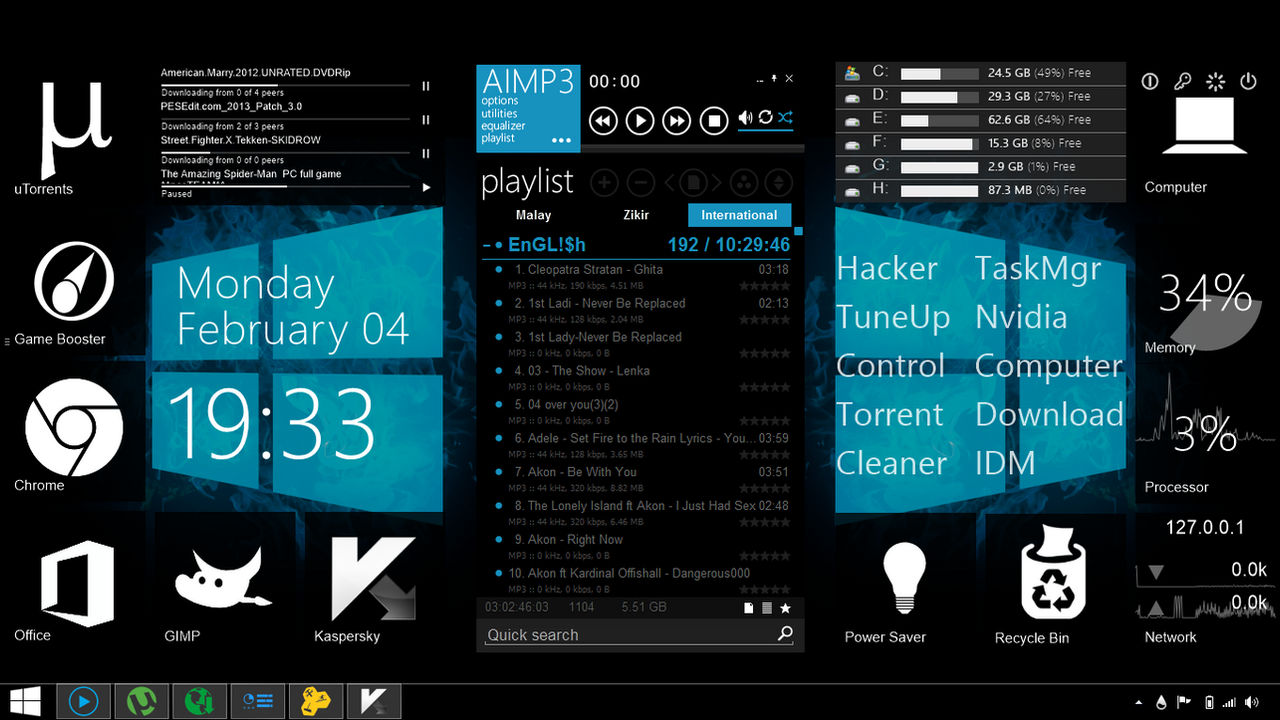1280x720 pixels.
Task: Click the playlist add (plus) button
Action: pos(605,183)
